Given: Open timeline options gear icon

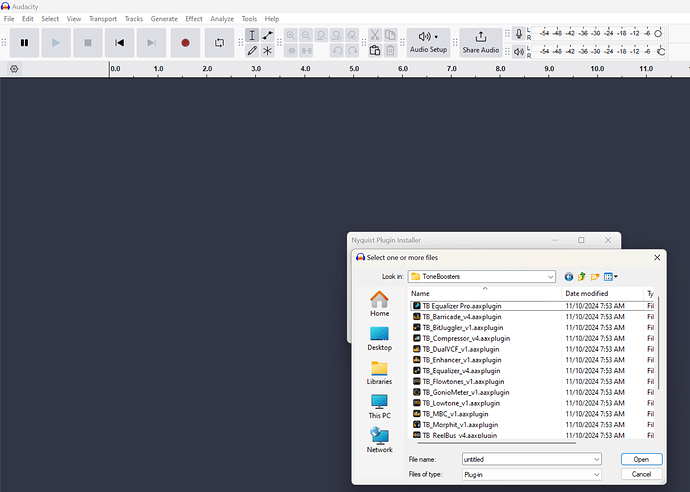Looking at the screenshot, I should (x=14, y=69).
